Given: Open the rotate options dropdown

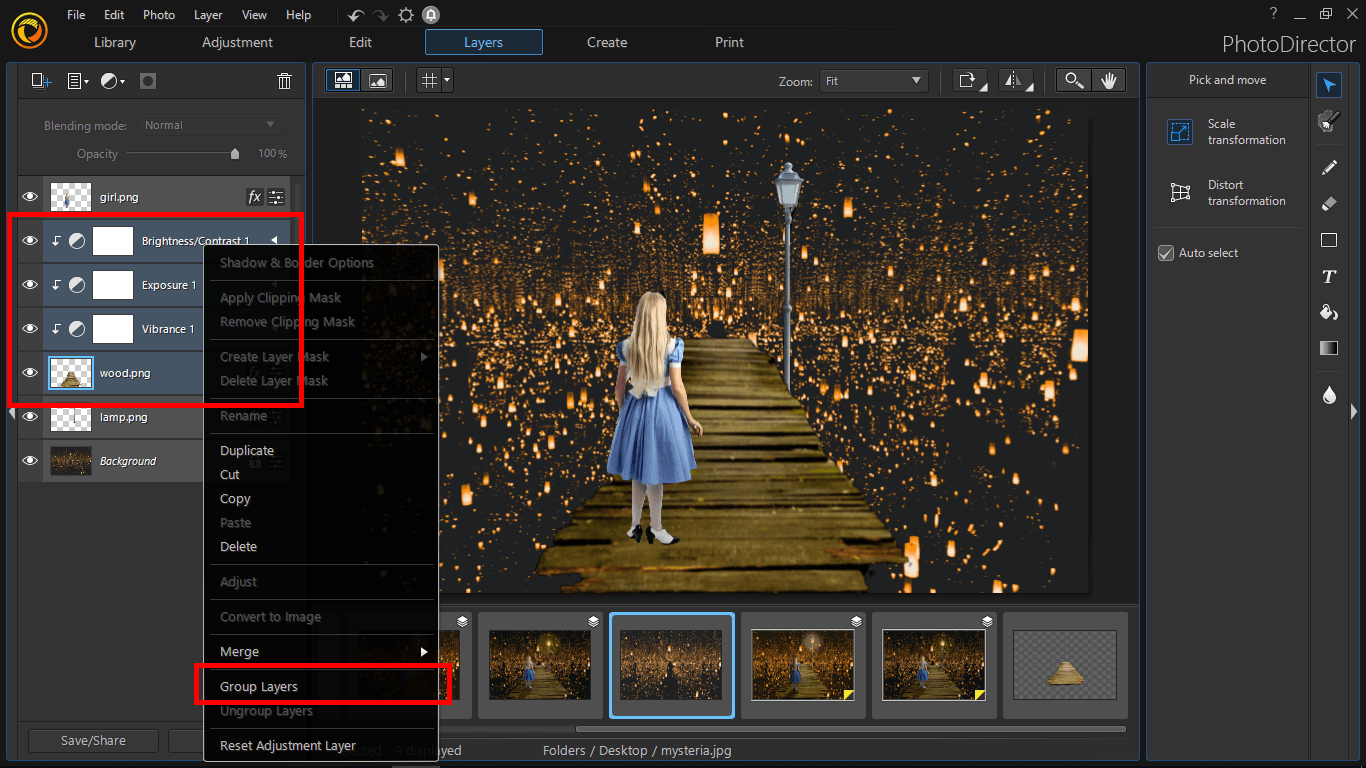Looking at the screenshot, I should click(x=970, y=81).
